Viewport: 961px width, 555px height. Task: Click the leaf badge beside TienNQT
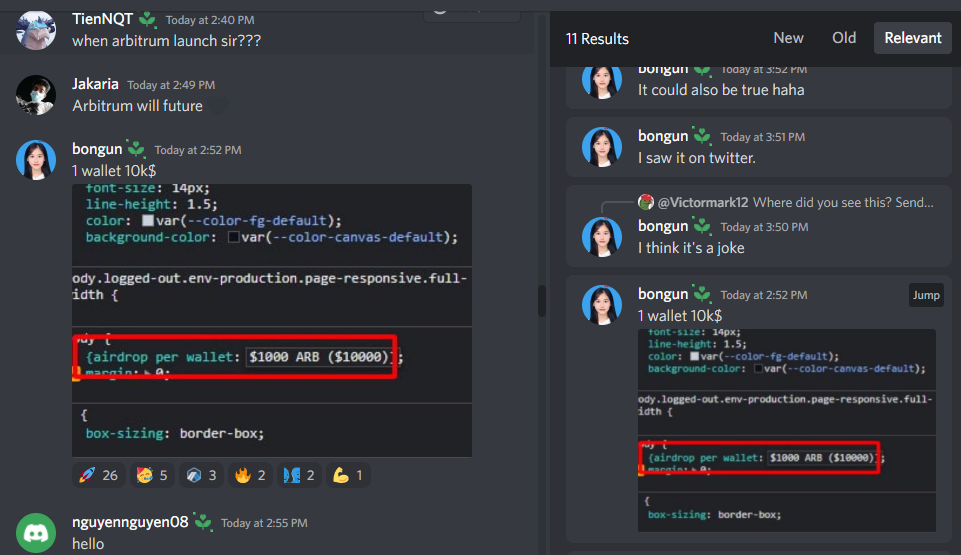(147, 19)
